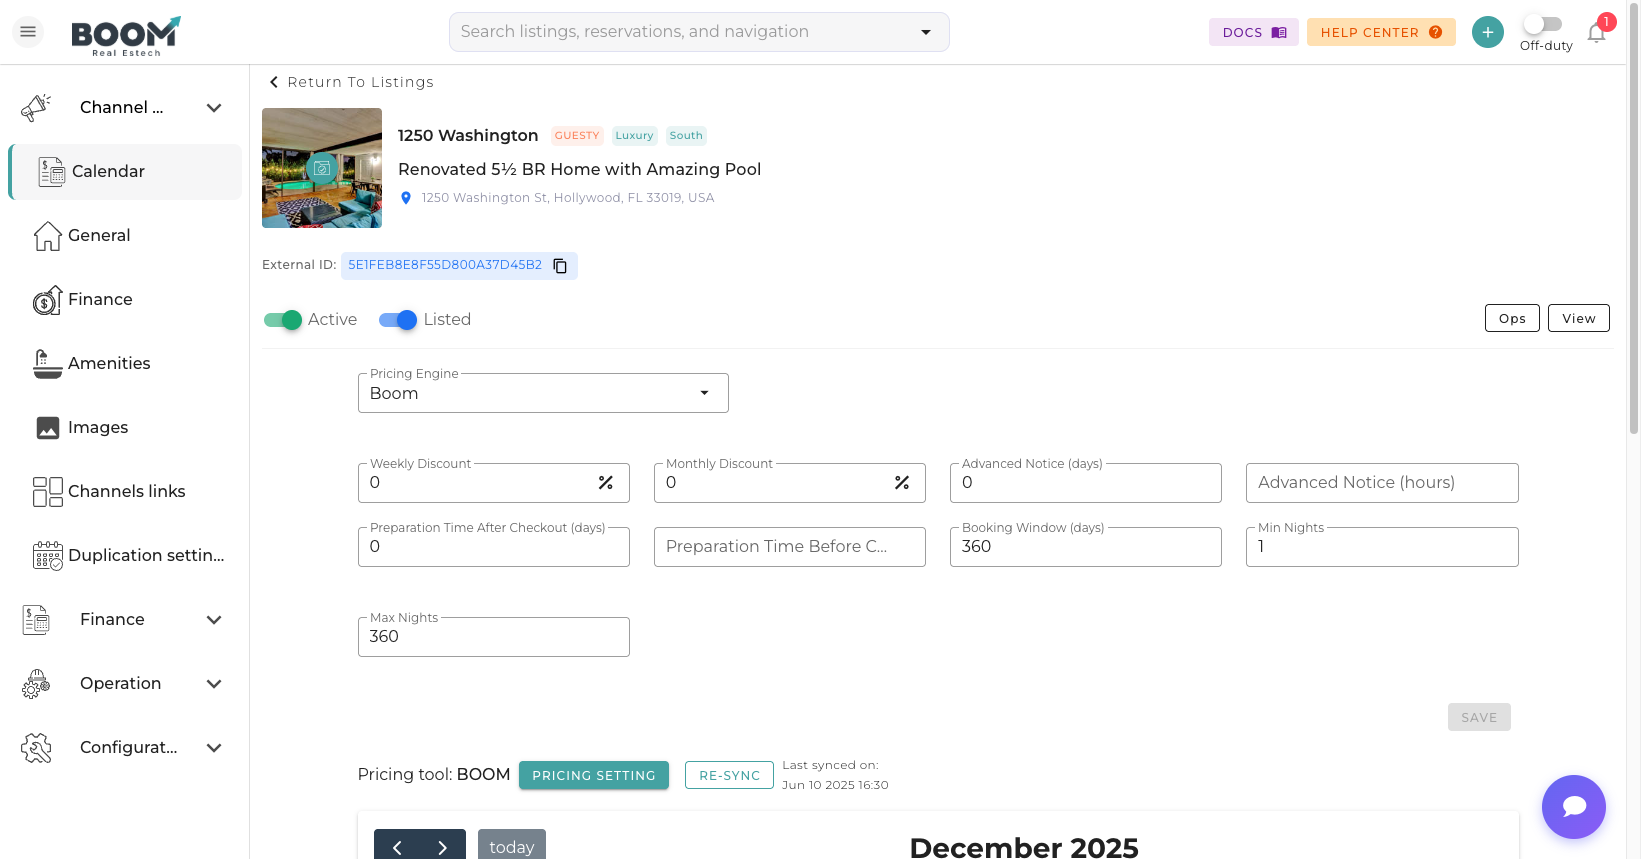Click the green plus add button
Screen dimensions: 1641x859
coord(1487,32)
